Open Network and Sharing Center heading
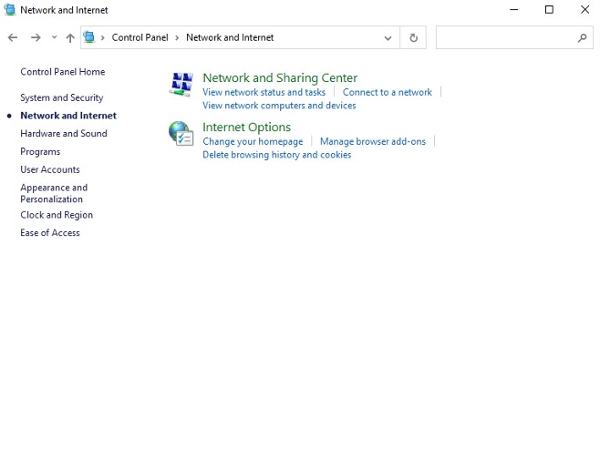 coord(280,78)
